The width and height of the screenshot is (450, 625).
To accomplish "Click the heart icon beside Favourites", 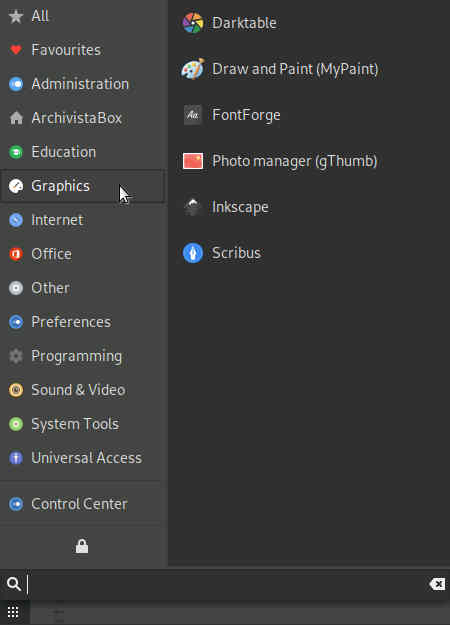I will [x=16, y=50].
